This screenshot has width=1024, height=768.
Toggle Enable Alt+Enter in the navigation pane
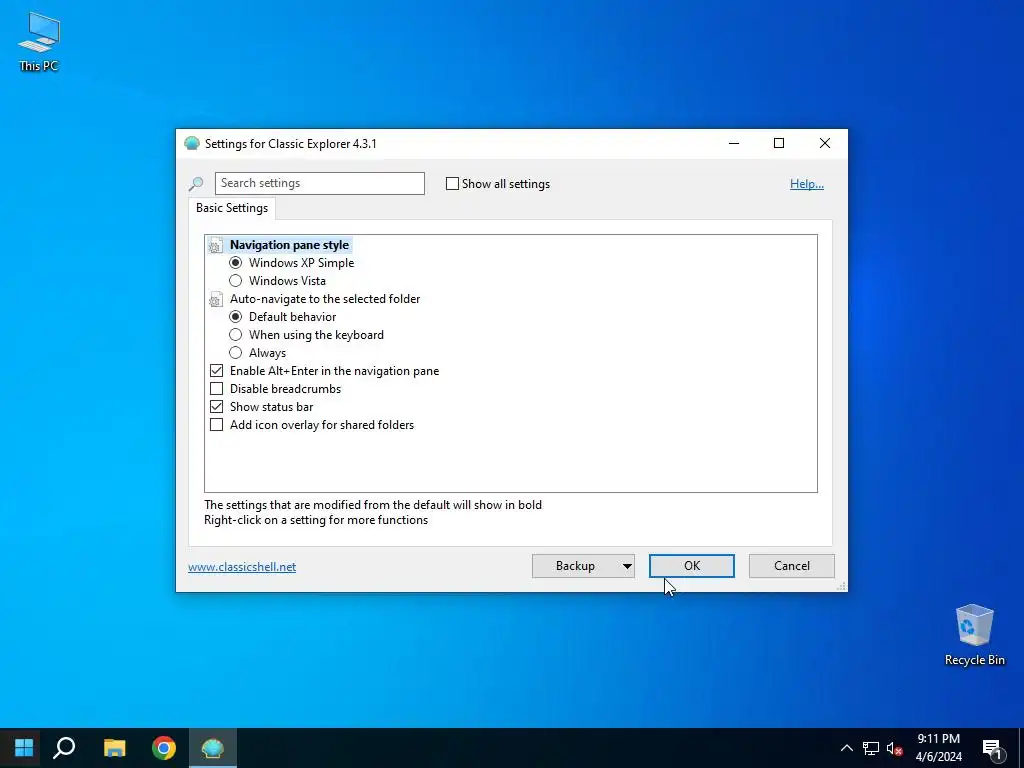click(x=216, y=371)
